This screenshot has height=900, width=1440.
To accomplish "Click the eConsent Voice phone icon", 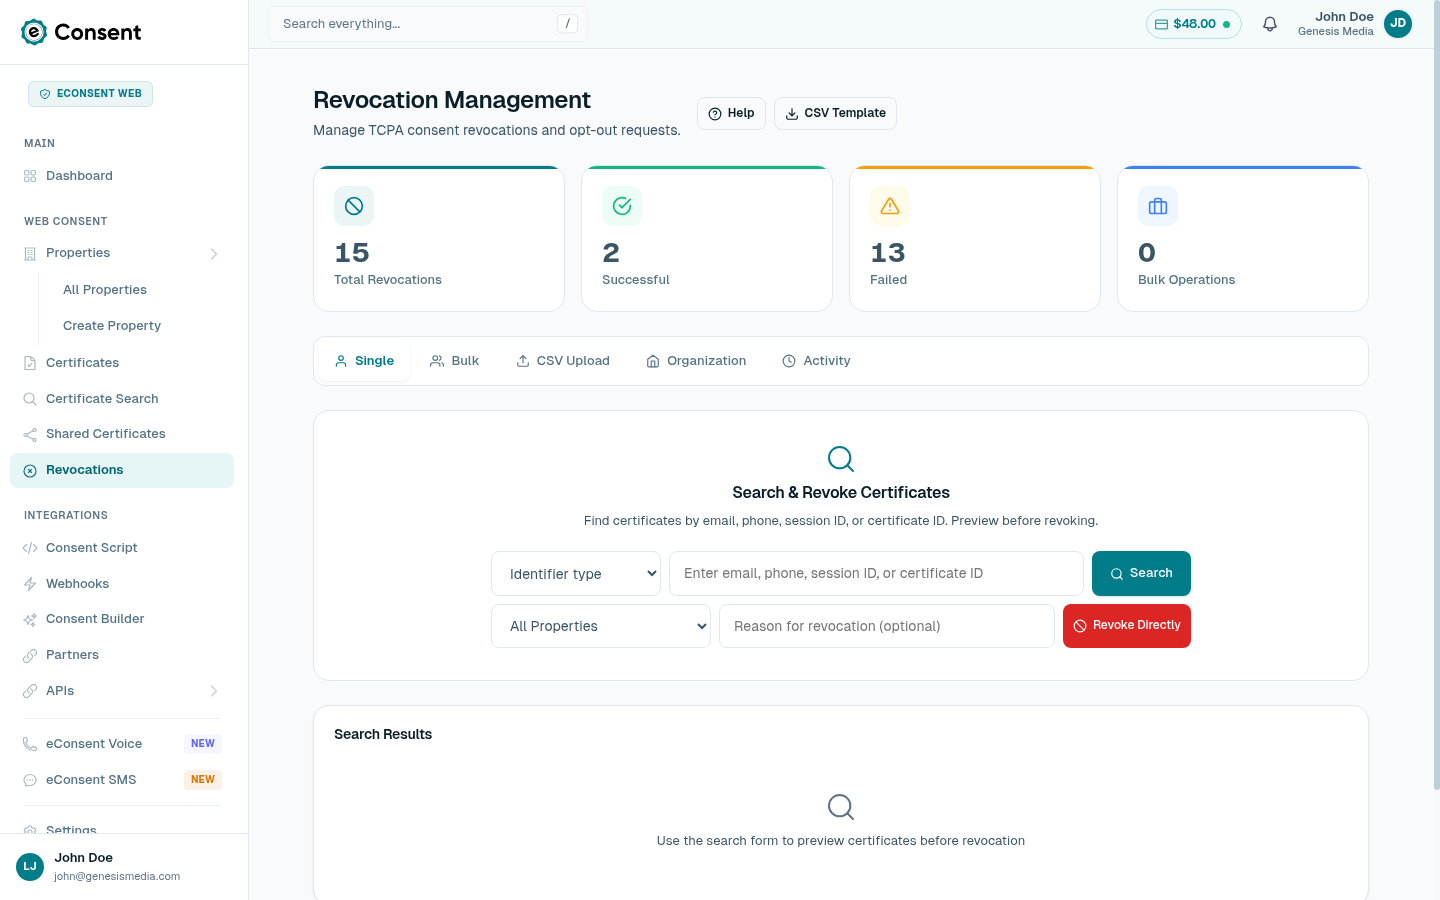I will 30,744.
